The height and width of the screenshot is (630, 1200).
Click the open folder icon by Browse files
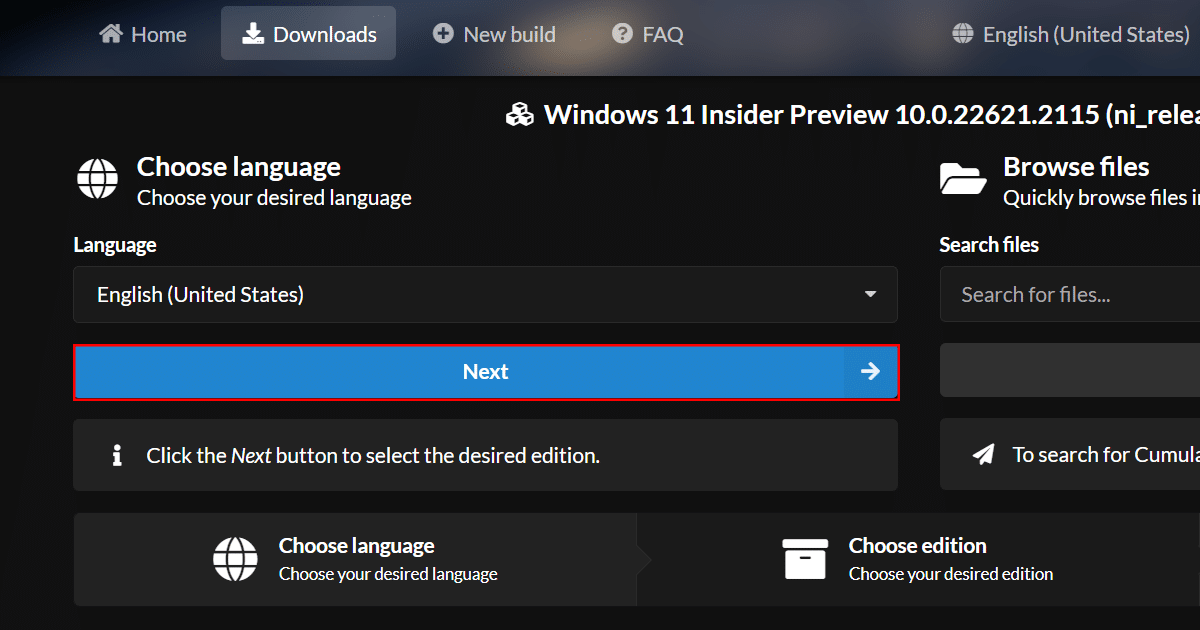963,180
